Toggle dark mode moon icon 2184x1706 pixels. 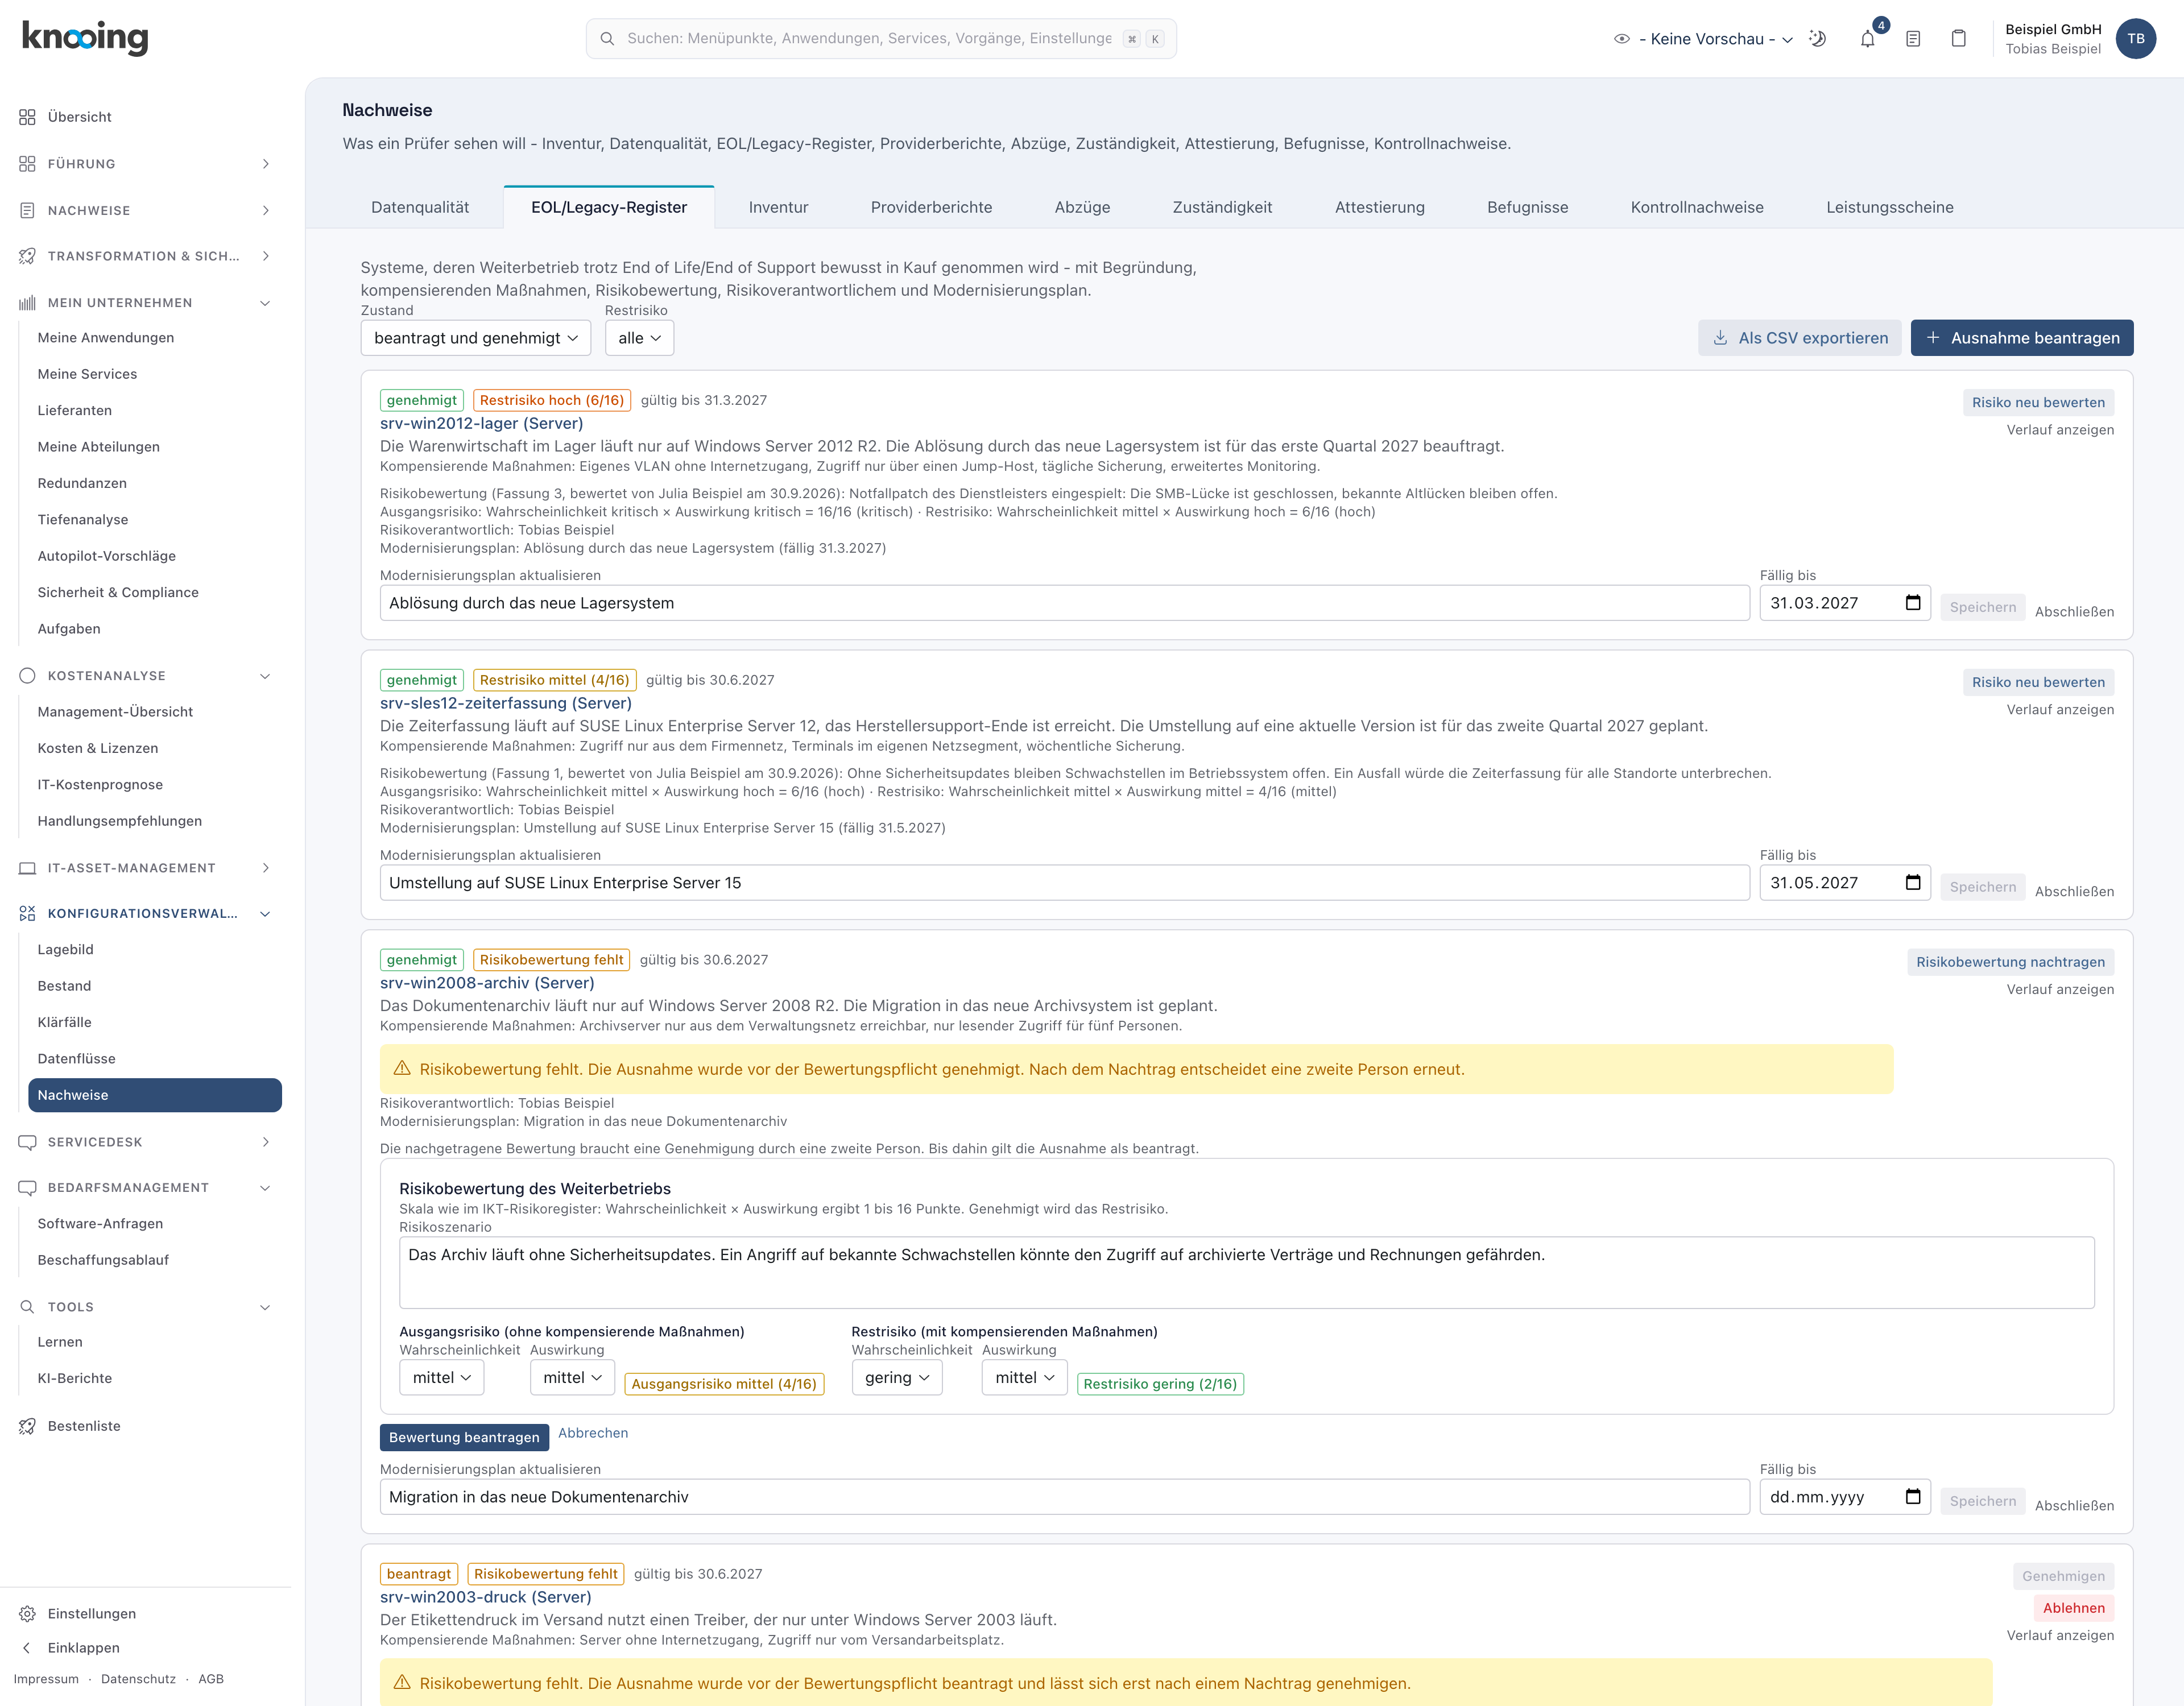pos(1818,39)
